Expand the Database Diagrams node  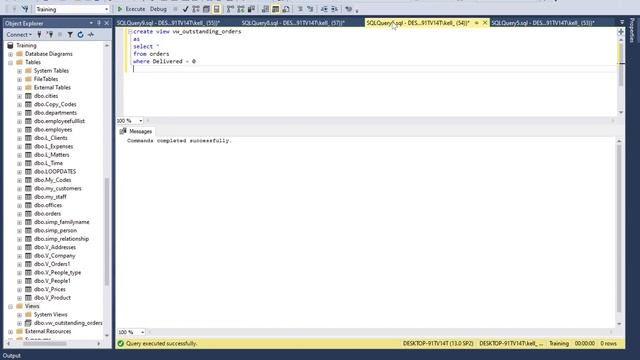click(11, 54)
